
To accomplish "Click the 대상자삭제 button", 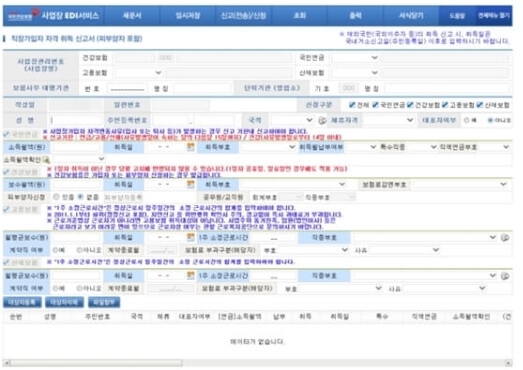I will [x=64, y=302].
